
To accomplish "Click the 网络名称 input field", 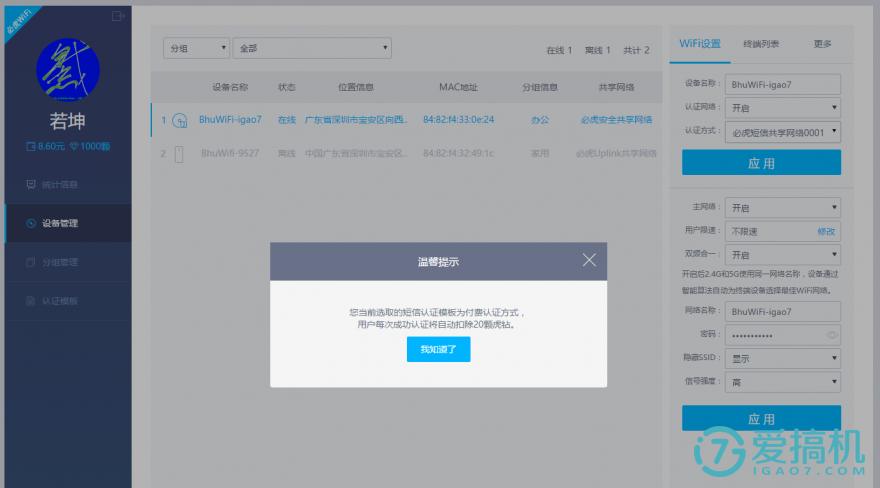I will click(x=782, y=311).
